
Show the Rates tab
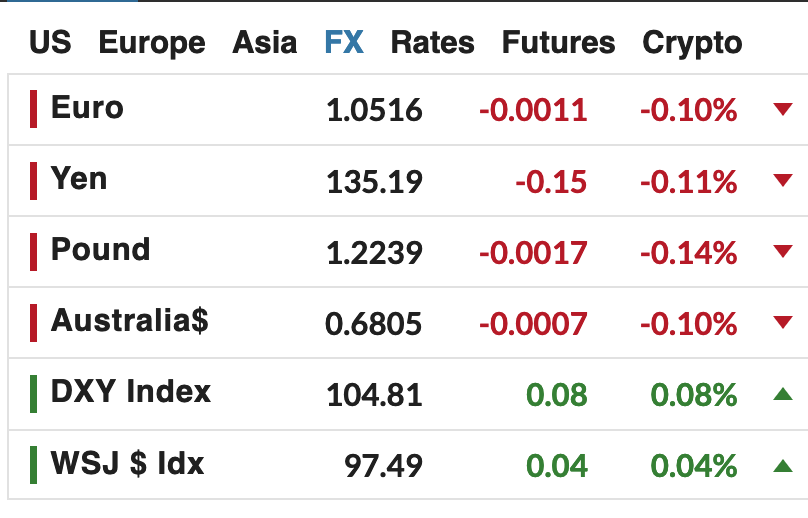433,42
